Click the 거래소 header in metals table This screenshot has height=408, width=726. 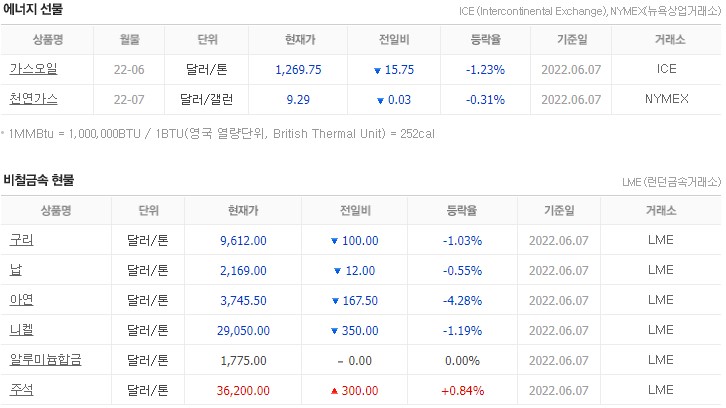[x=661, y=210]
